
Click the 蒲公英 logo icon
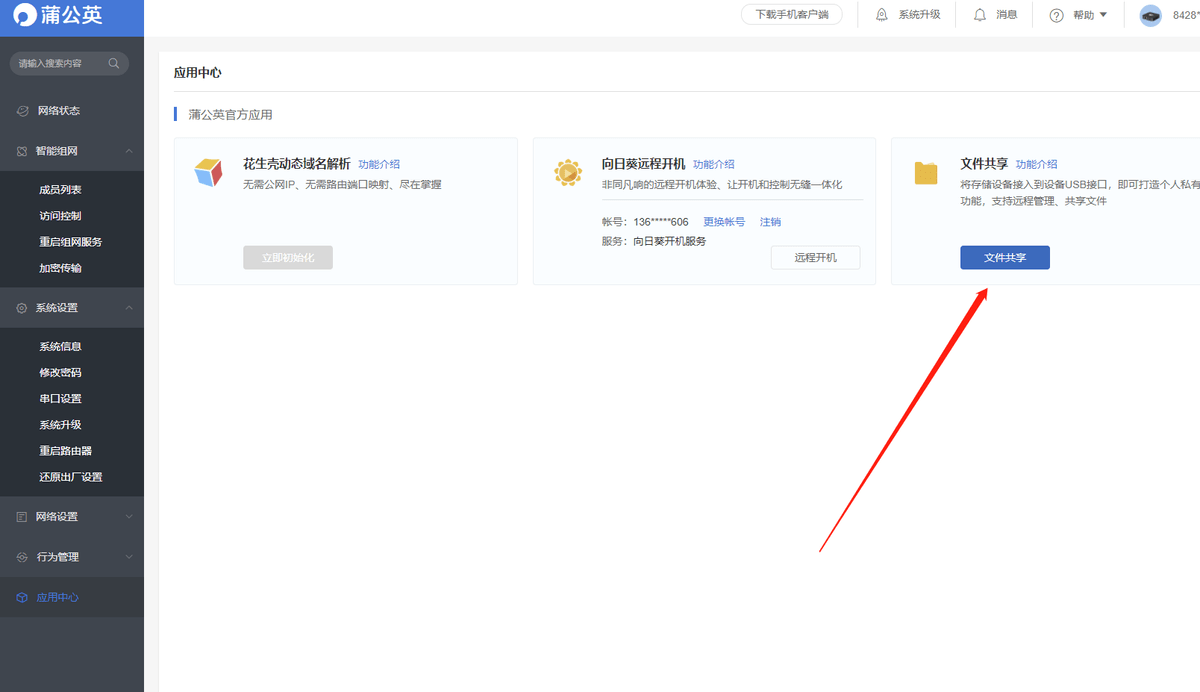[x=22, y=17]
